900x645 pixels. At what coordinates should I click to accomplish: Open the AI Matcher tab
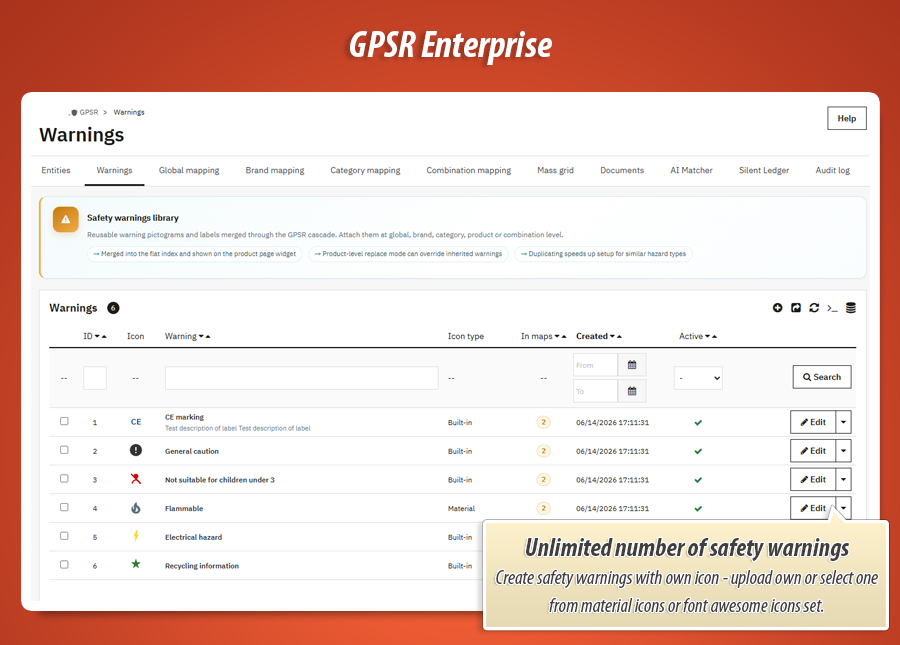[x=691, y=170]
